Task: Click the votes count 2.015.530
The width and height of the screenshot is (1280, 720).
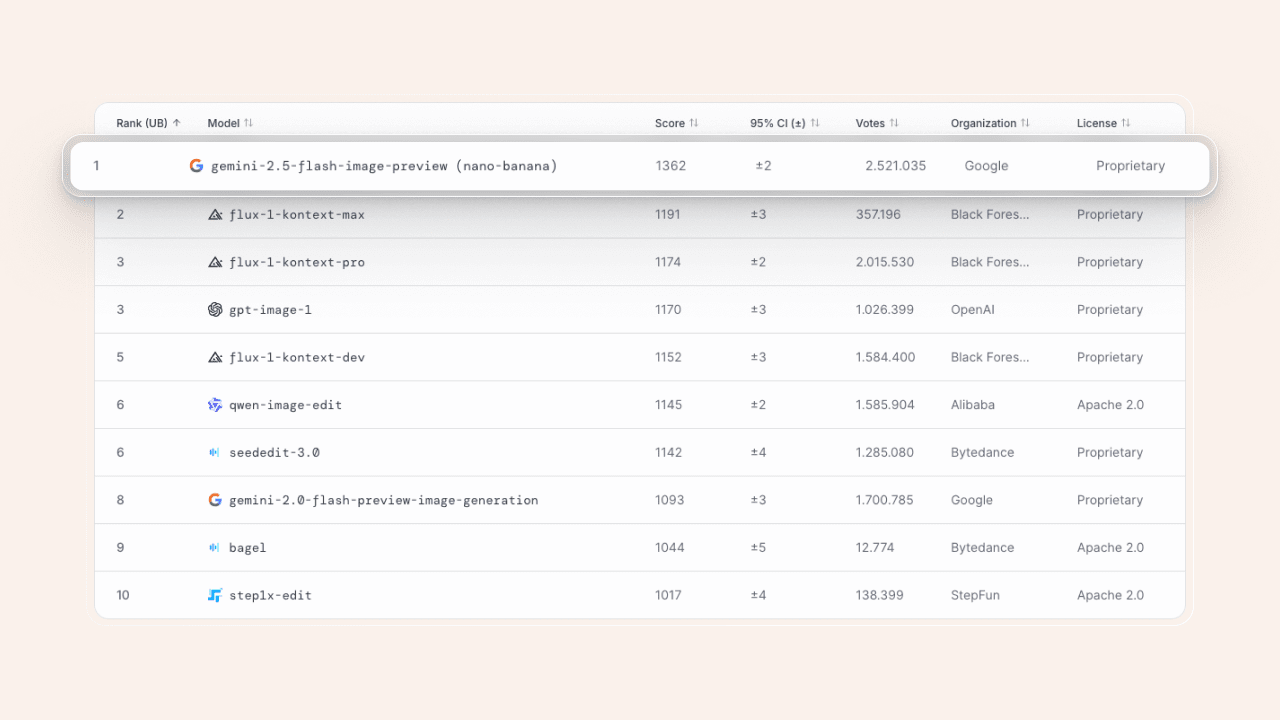Action: coord(885,262)
